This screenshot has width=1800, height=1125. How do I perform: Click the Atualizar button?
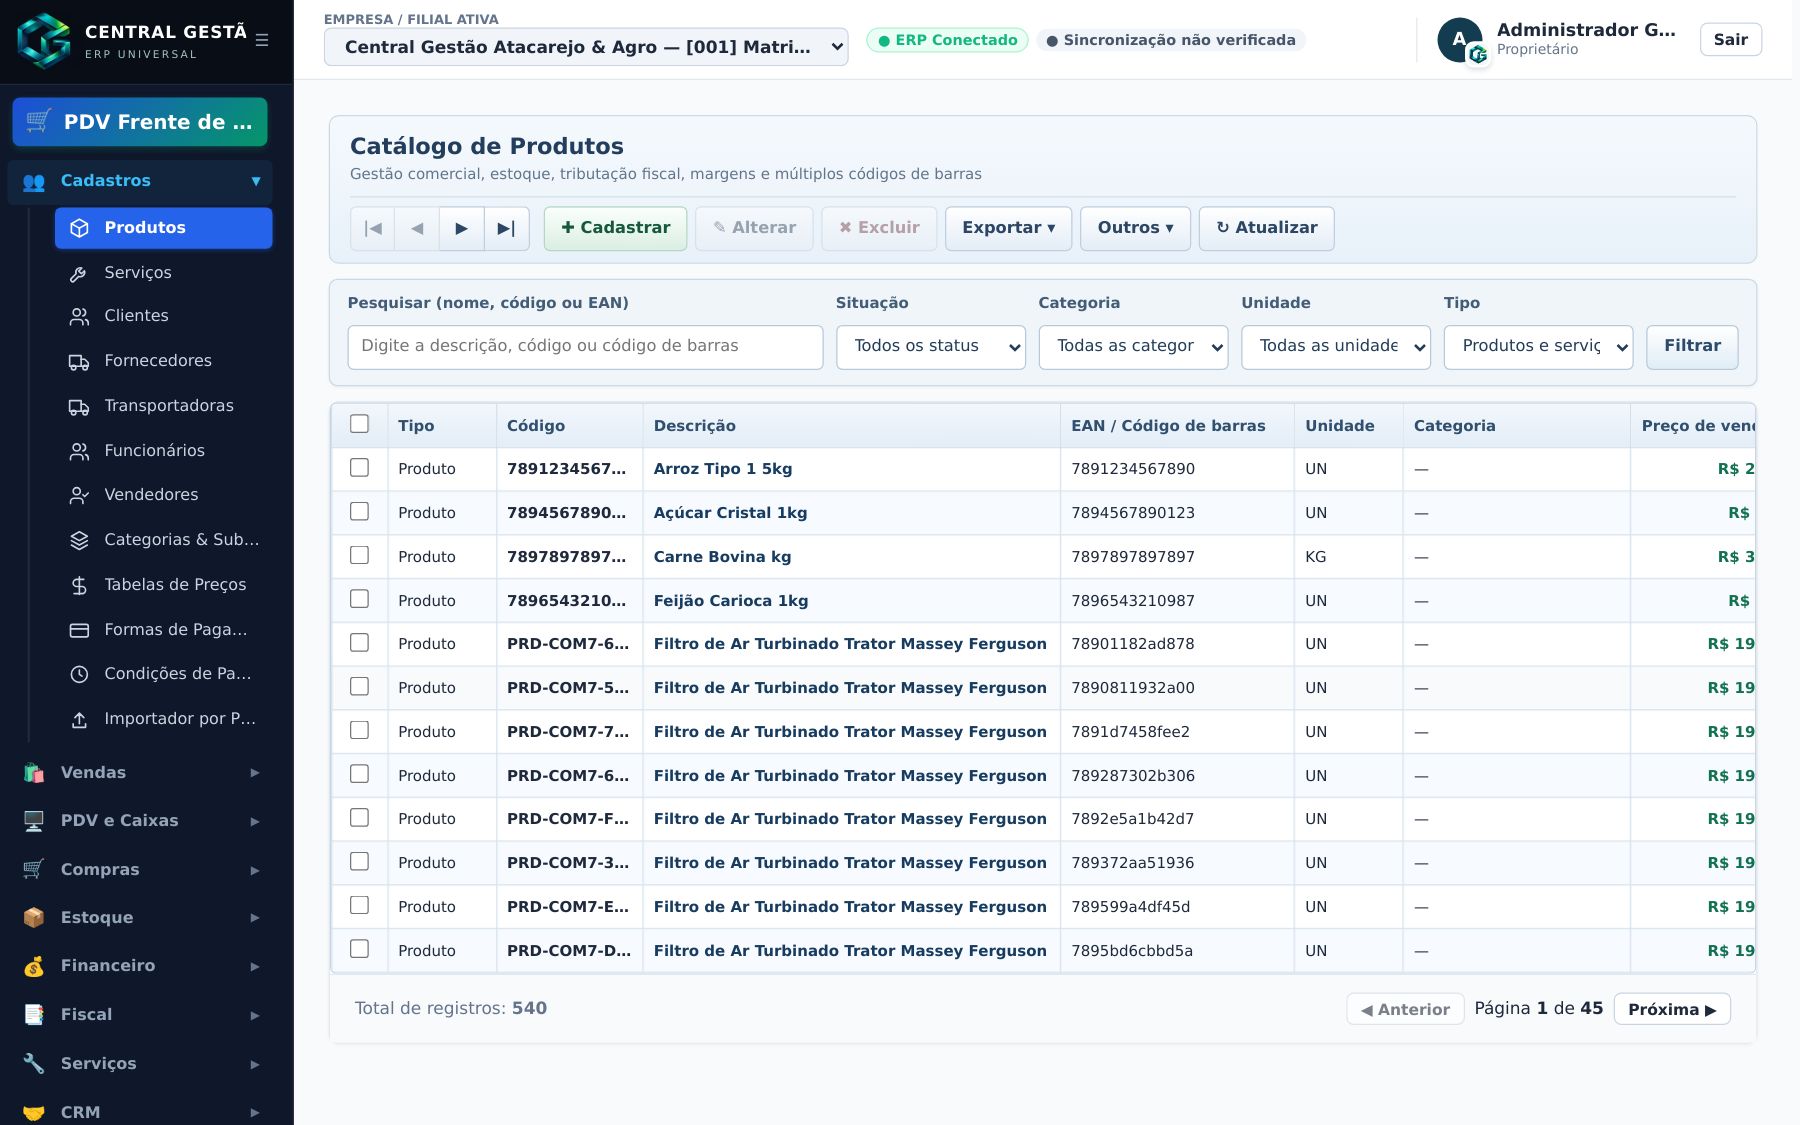click(x=1266, y=228)
